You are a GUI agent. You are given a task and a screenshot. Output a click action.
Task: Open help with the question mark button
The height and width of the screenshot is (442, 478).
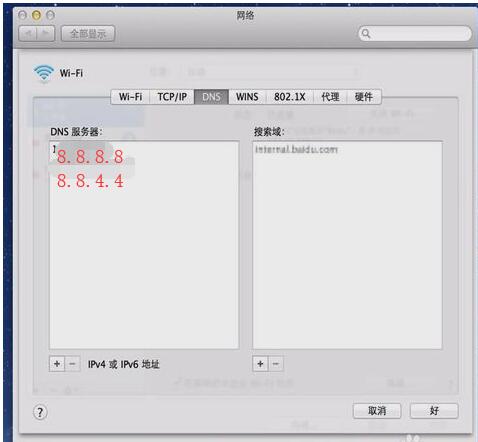click(40, 412)
